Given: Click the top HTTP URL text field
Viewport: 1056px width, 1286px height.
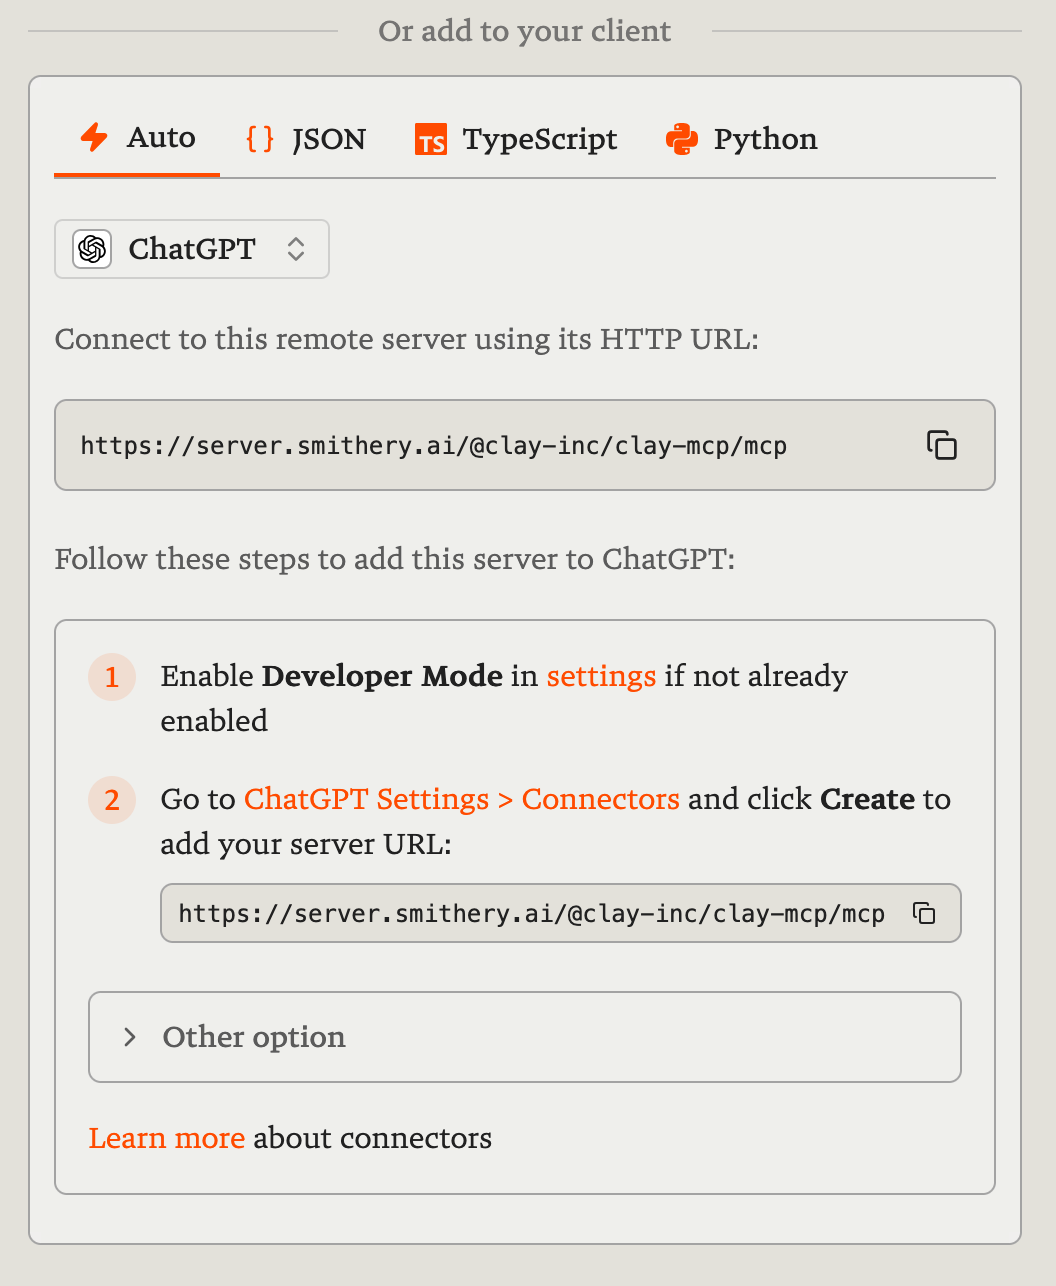Looking at the screenshot, I should tap(434, 446).
